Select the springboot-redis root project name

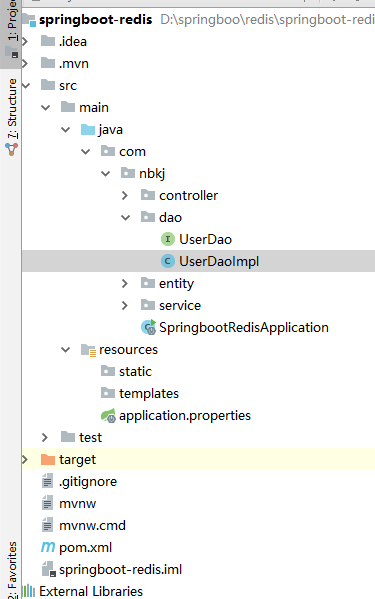(95, 19)
